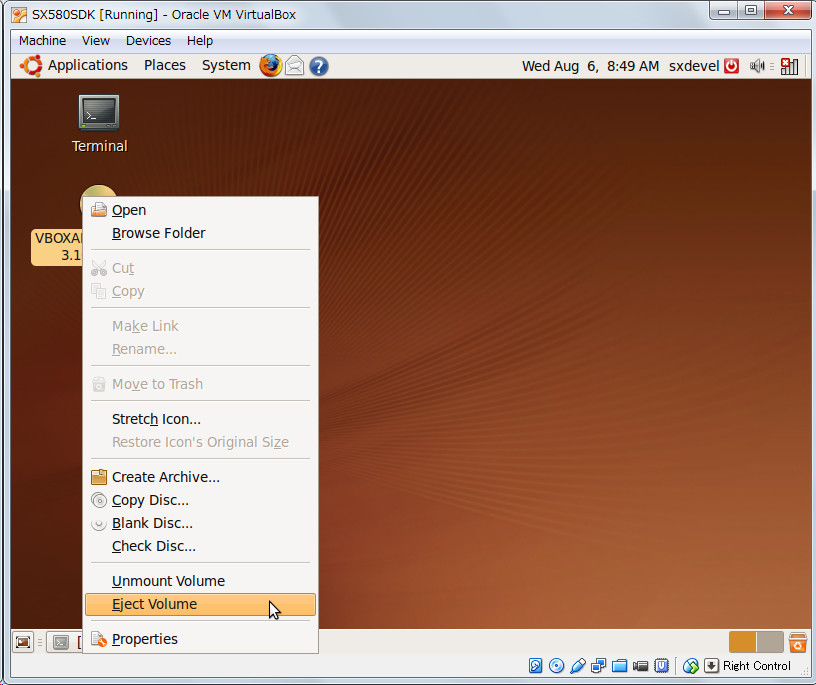Click the VirtualBox virtualization chip indicator

pyautogui.click(x=661, y=666)
